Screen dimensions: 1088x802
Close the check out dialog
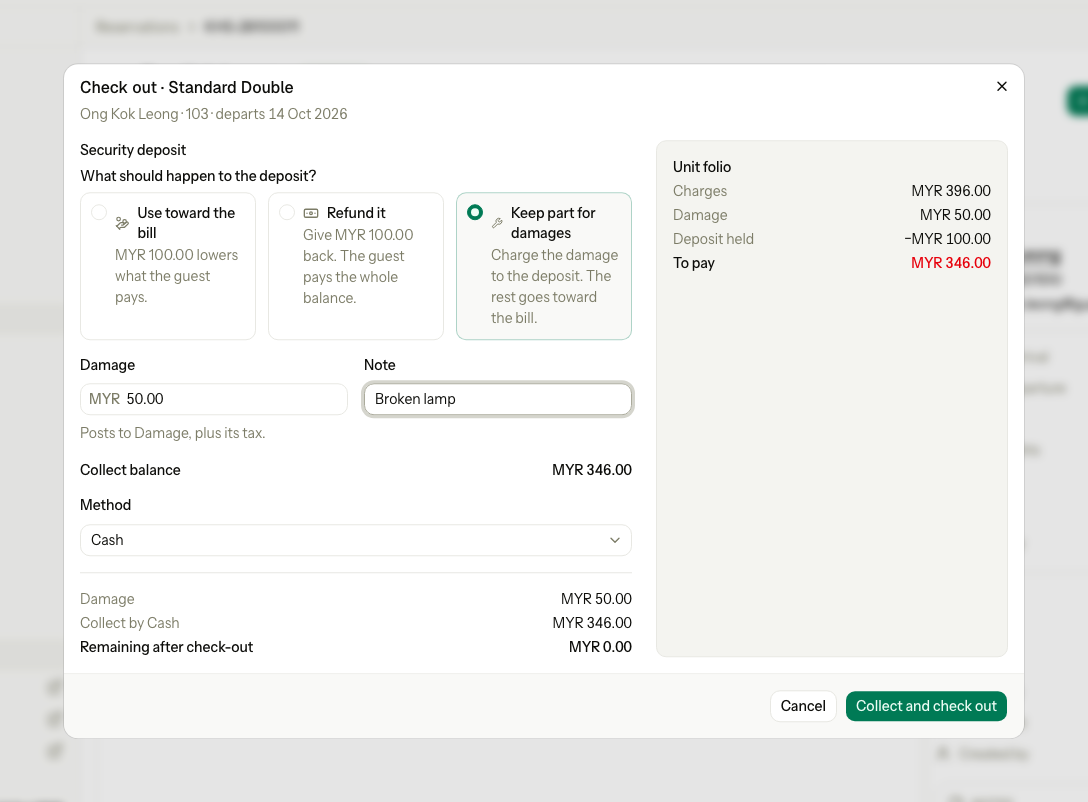click(x=1001, y=87)
